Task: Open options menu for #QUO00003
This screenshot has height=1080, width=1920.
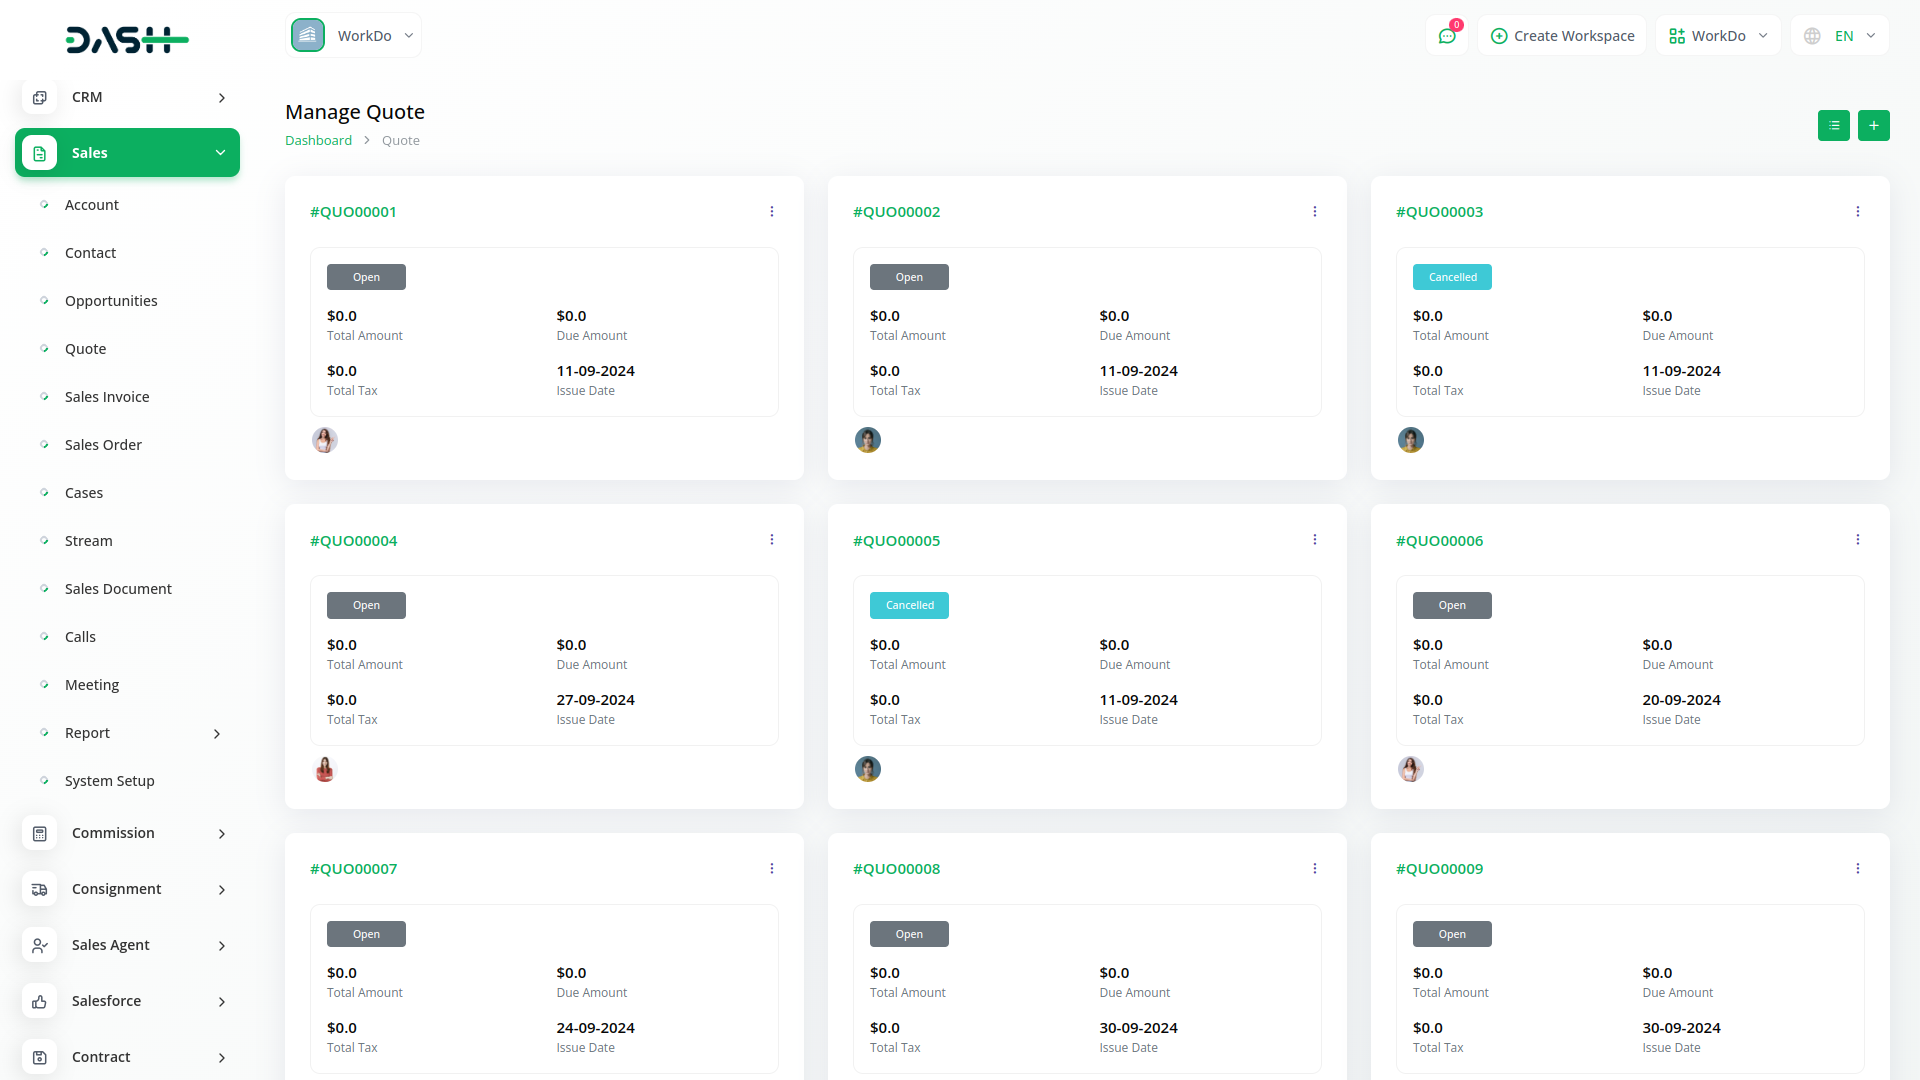Action: click(x=1857, y=212)
